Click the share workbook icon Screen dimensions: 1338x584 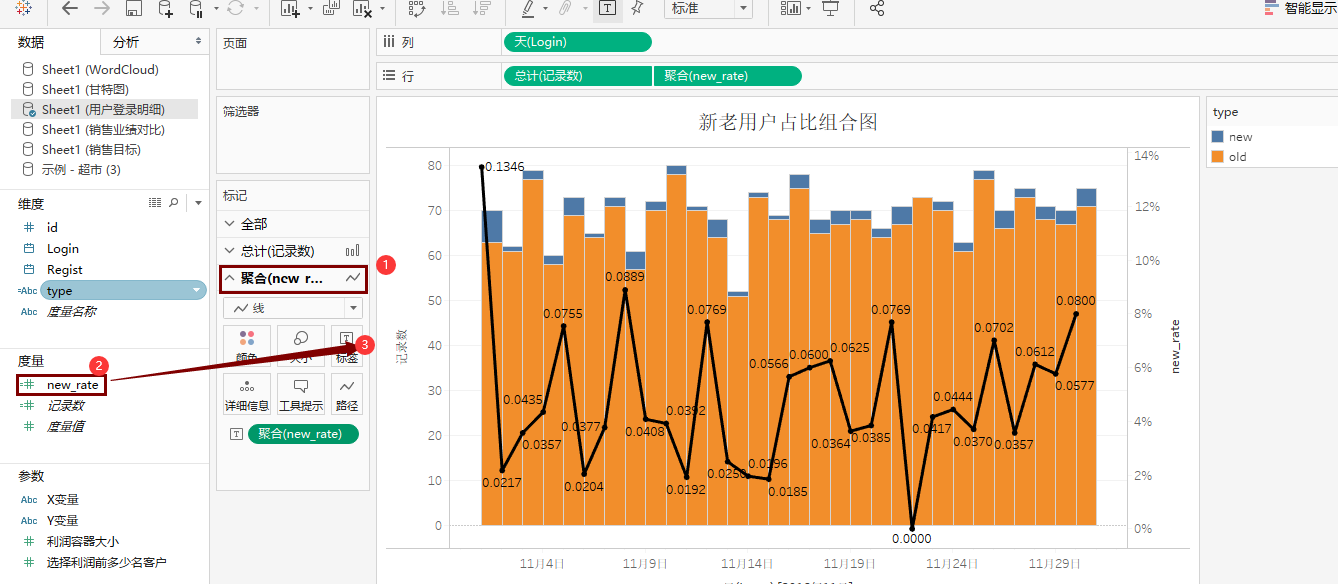point(877,8)
